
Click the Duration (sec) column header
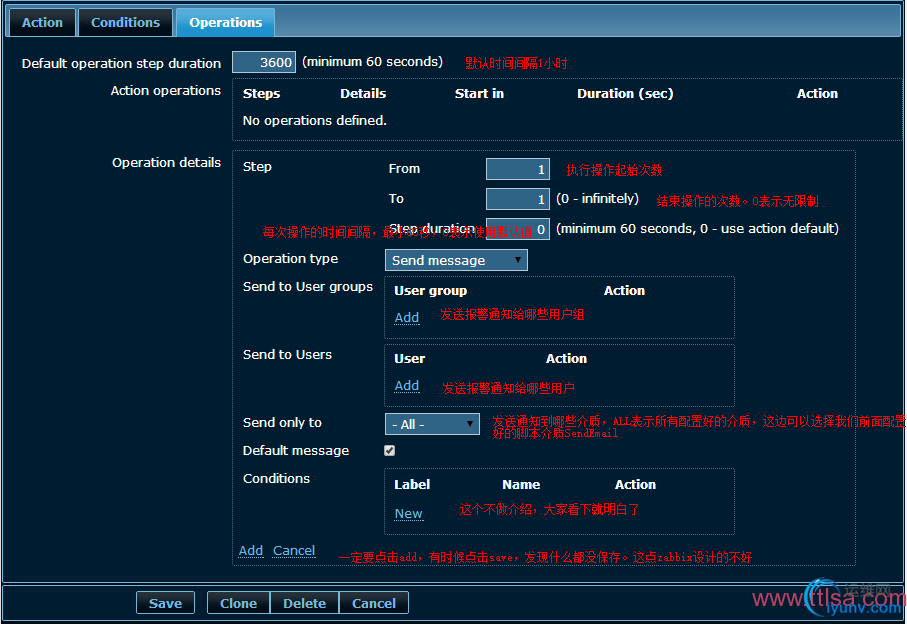coord(625,93)
